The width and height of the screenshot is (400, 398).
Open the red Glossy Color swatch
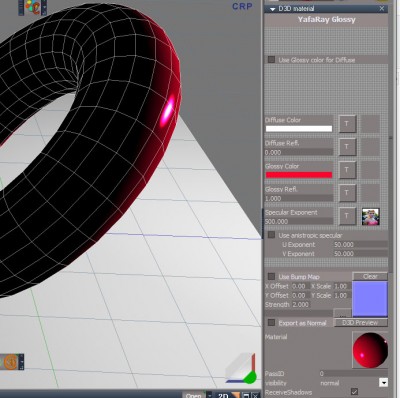[x=299, y=175]
